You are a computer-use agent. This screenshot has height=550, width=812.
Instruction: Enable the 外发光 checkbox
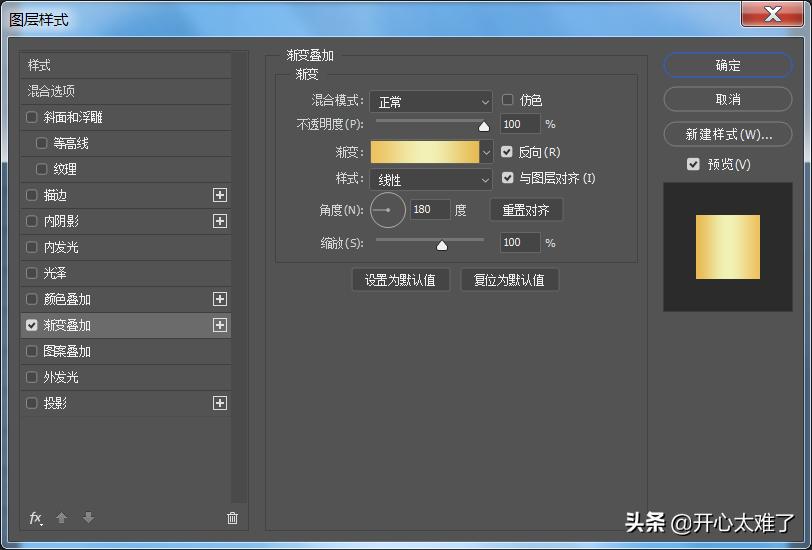click(x=32, y=377)
